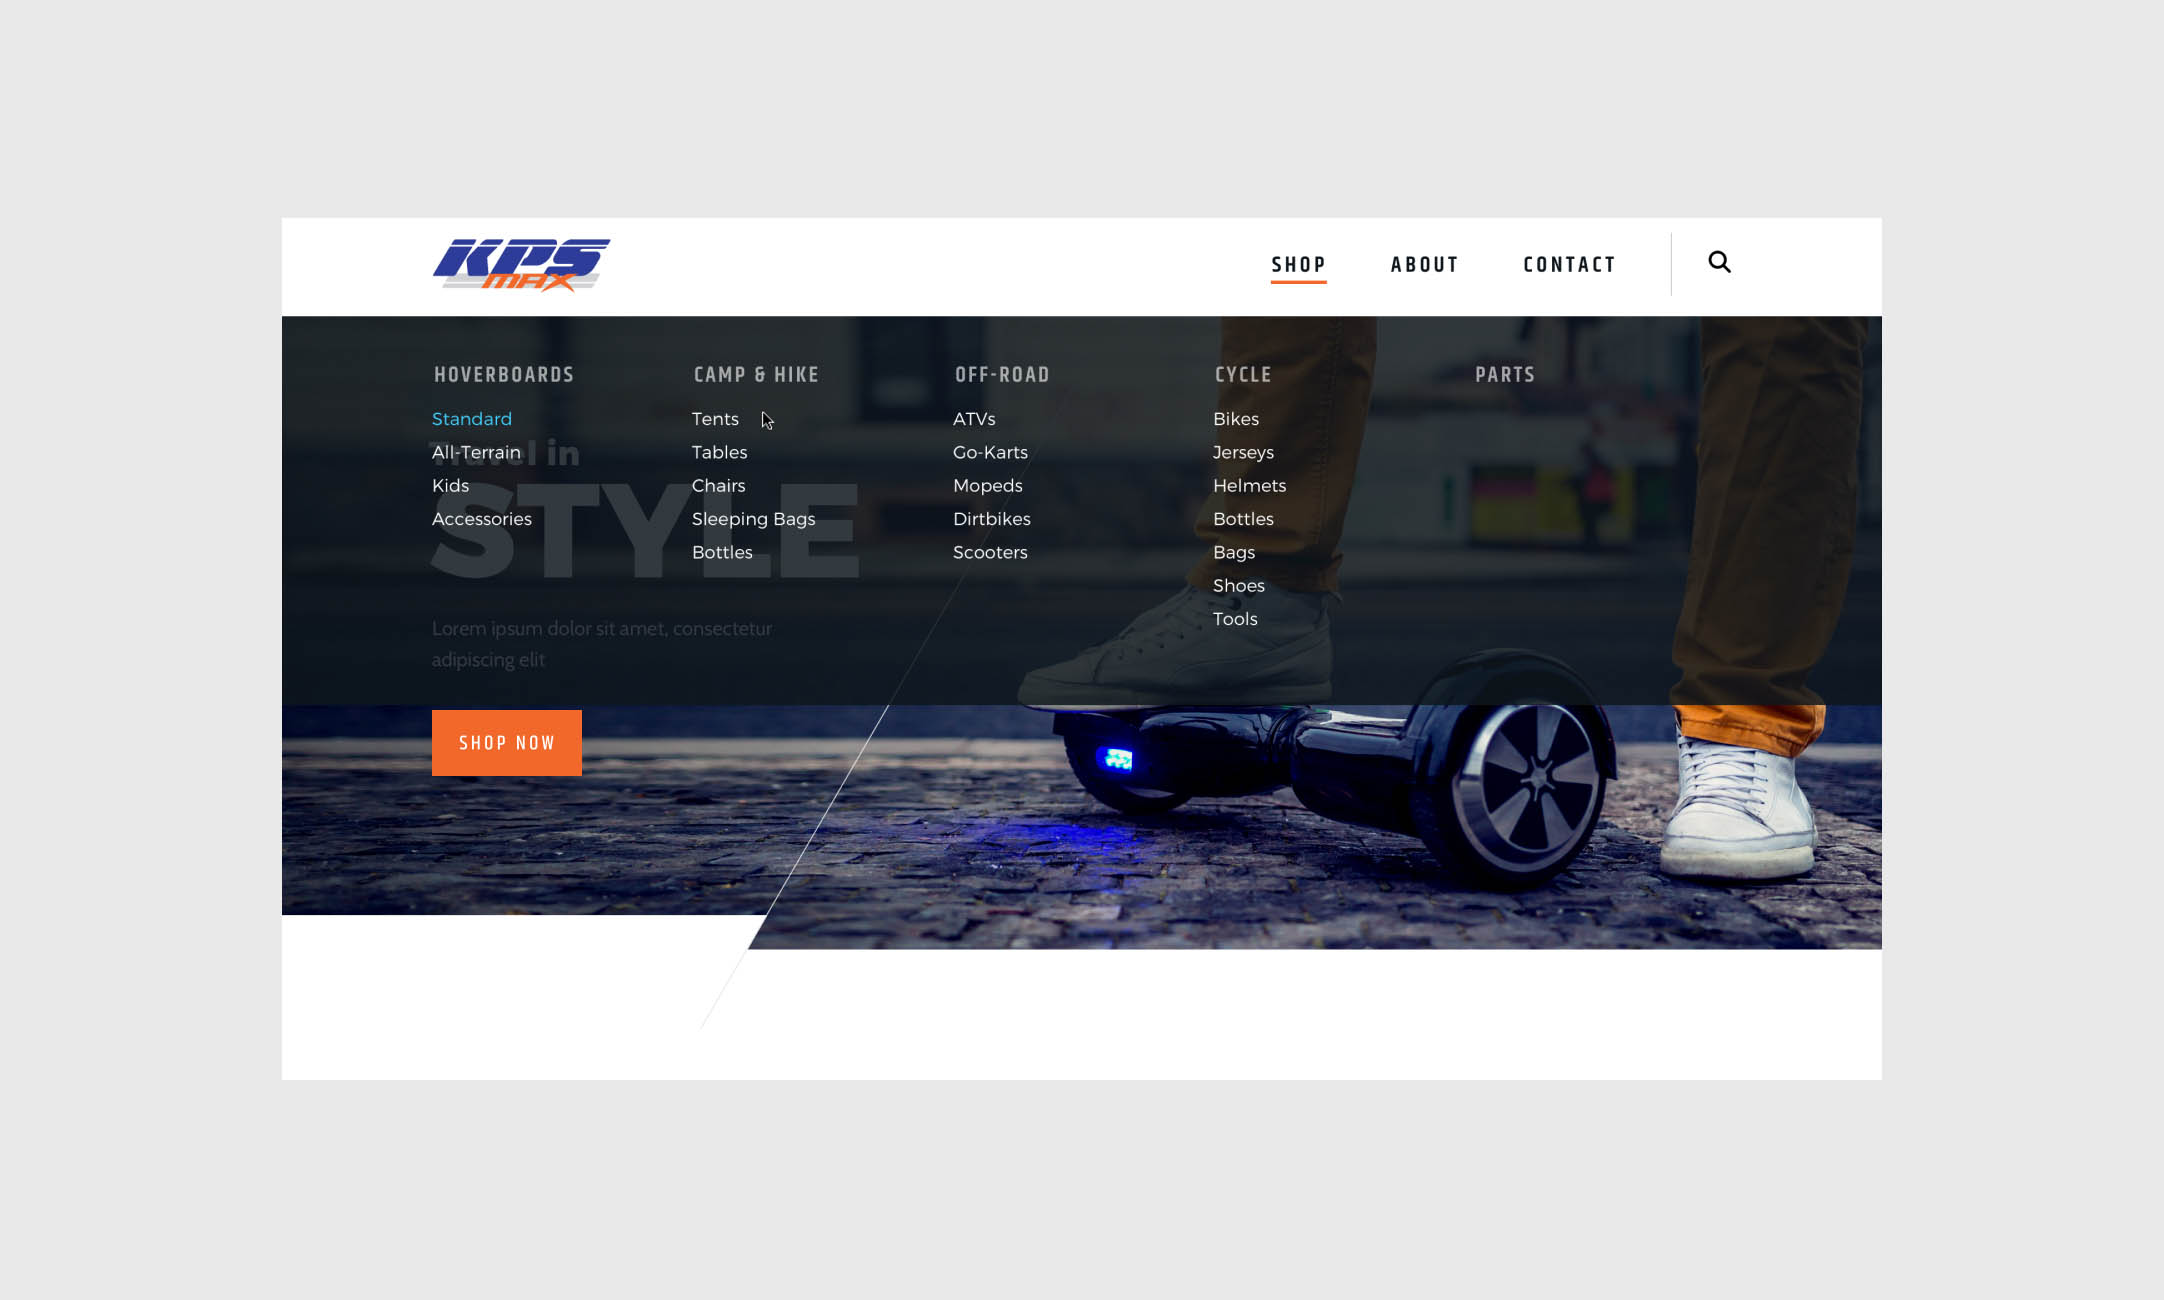This screenshot has height=1300, width=2164.
Task: Click the Scooters link under Off-Road
Action: pyautogui.click(x=989, y=552)
